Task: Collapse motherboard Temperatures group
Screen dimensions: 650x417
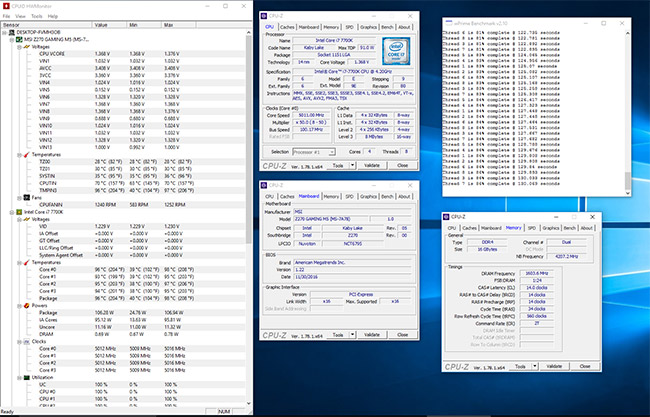Action: click(x=19, y=155)
